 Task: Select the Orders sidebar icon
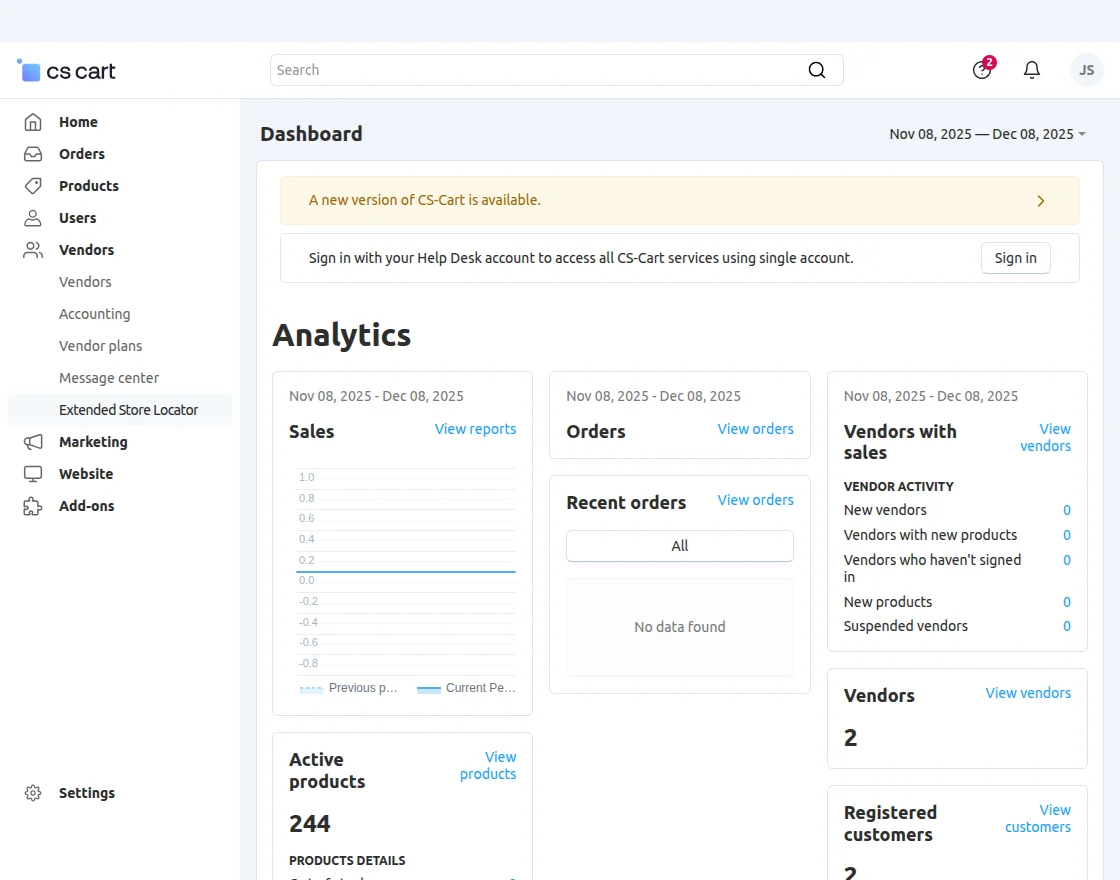click(x=34, y=153)
